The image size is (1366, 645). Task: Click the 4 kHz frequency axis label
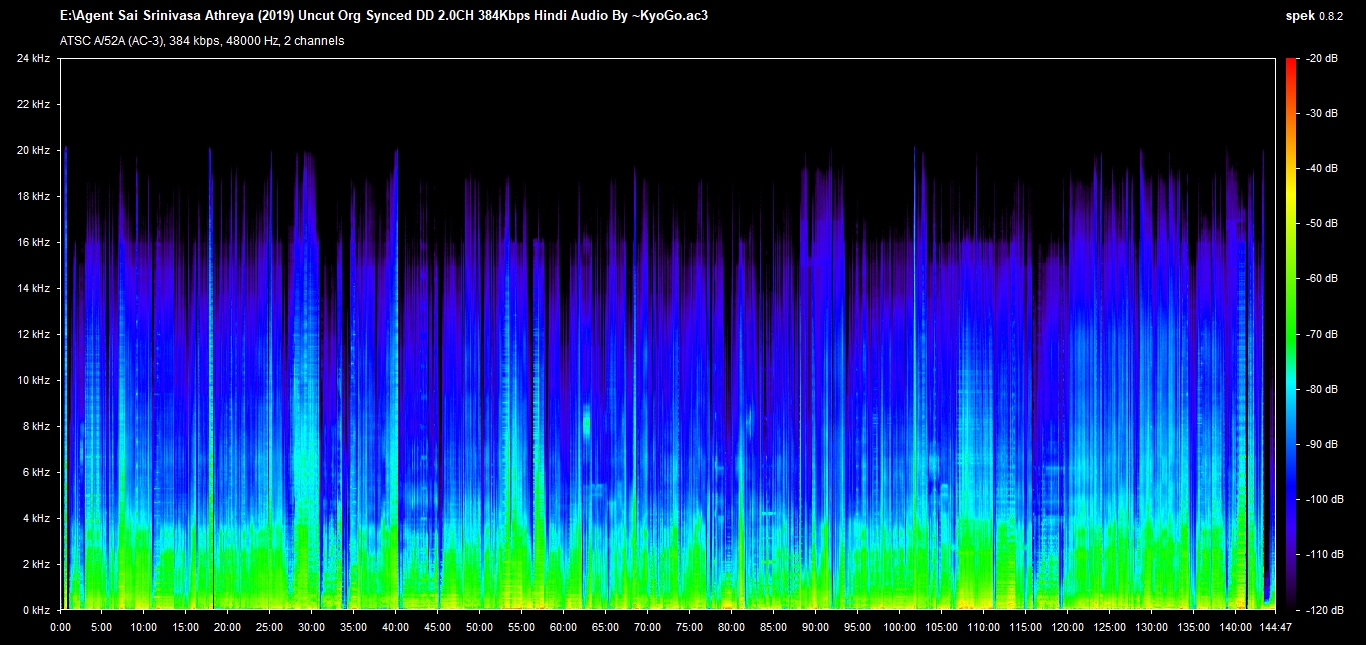pos(36,518)
